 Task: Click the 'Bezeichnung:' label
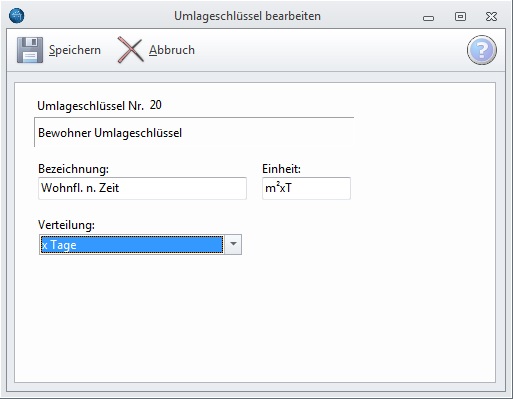click(73, 169)
